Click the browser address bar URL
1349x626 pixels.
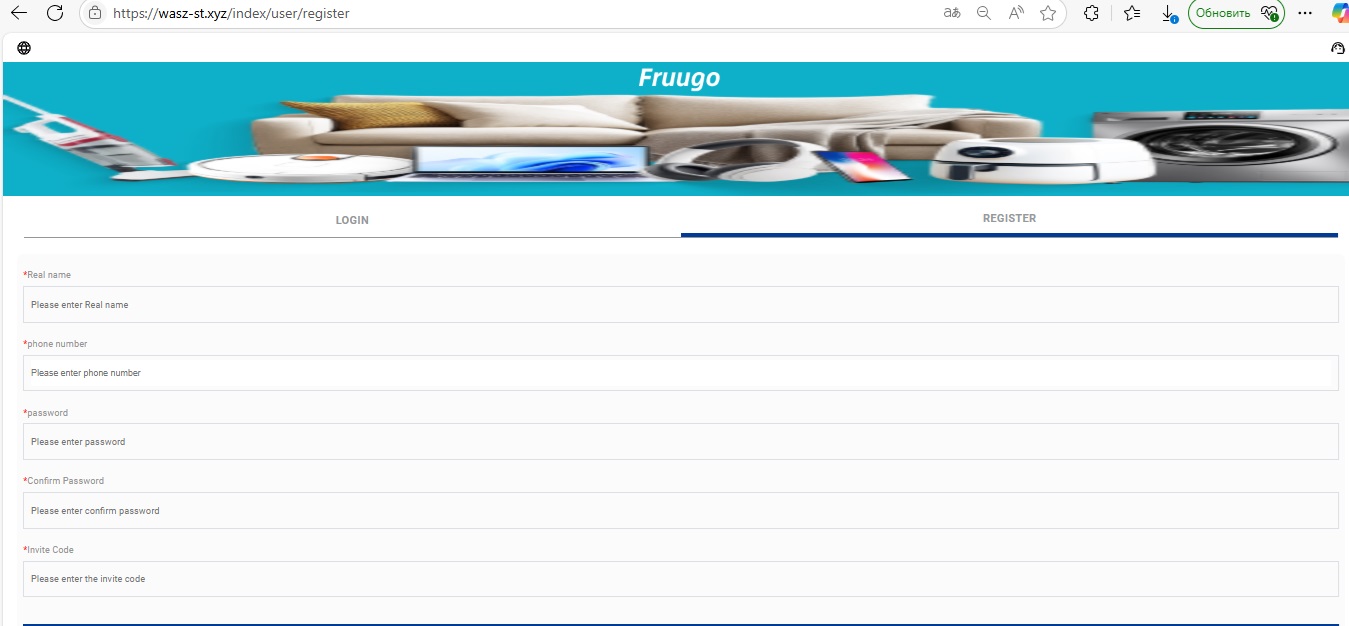point(231,14)
